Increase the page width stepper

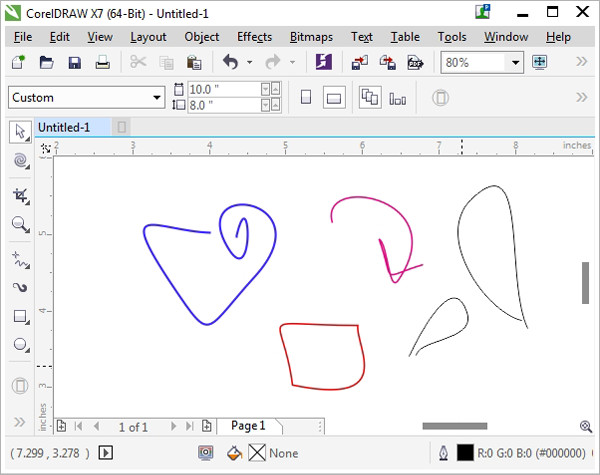275,88
